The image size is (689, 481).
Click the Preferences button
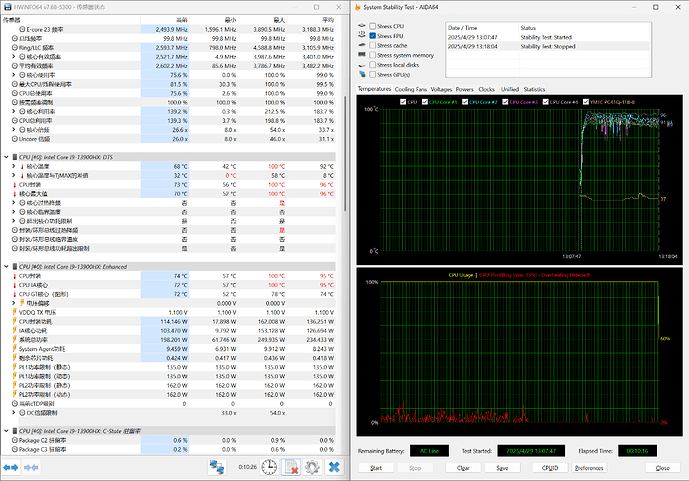[x=589, y=467]
